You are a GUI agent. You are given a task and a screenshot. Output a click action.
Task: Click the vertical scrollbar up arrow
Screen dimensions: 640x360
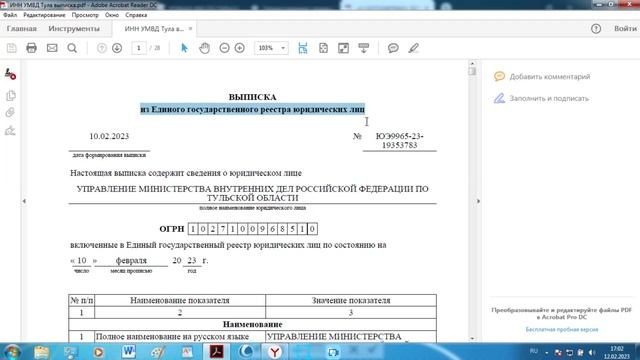click(x=472, y=63)
